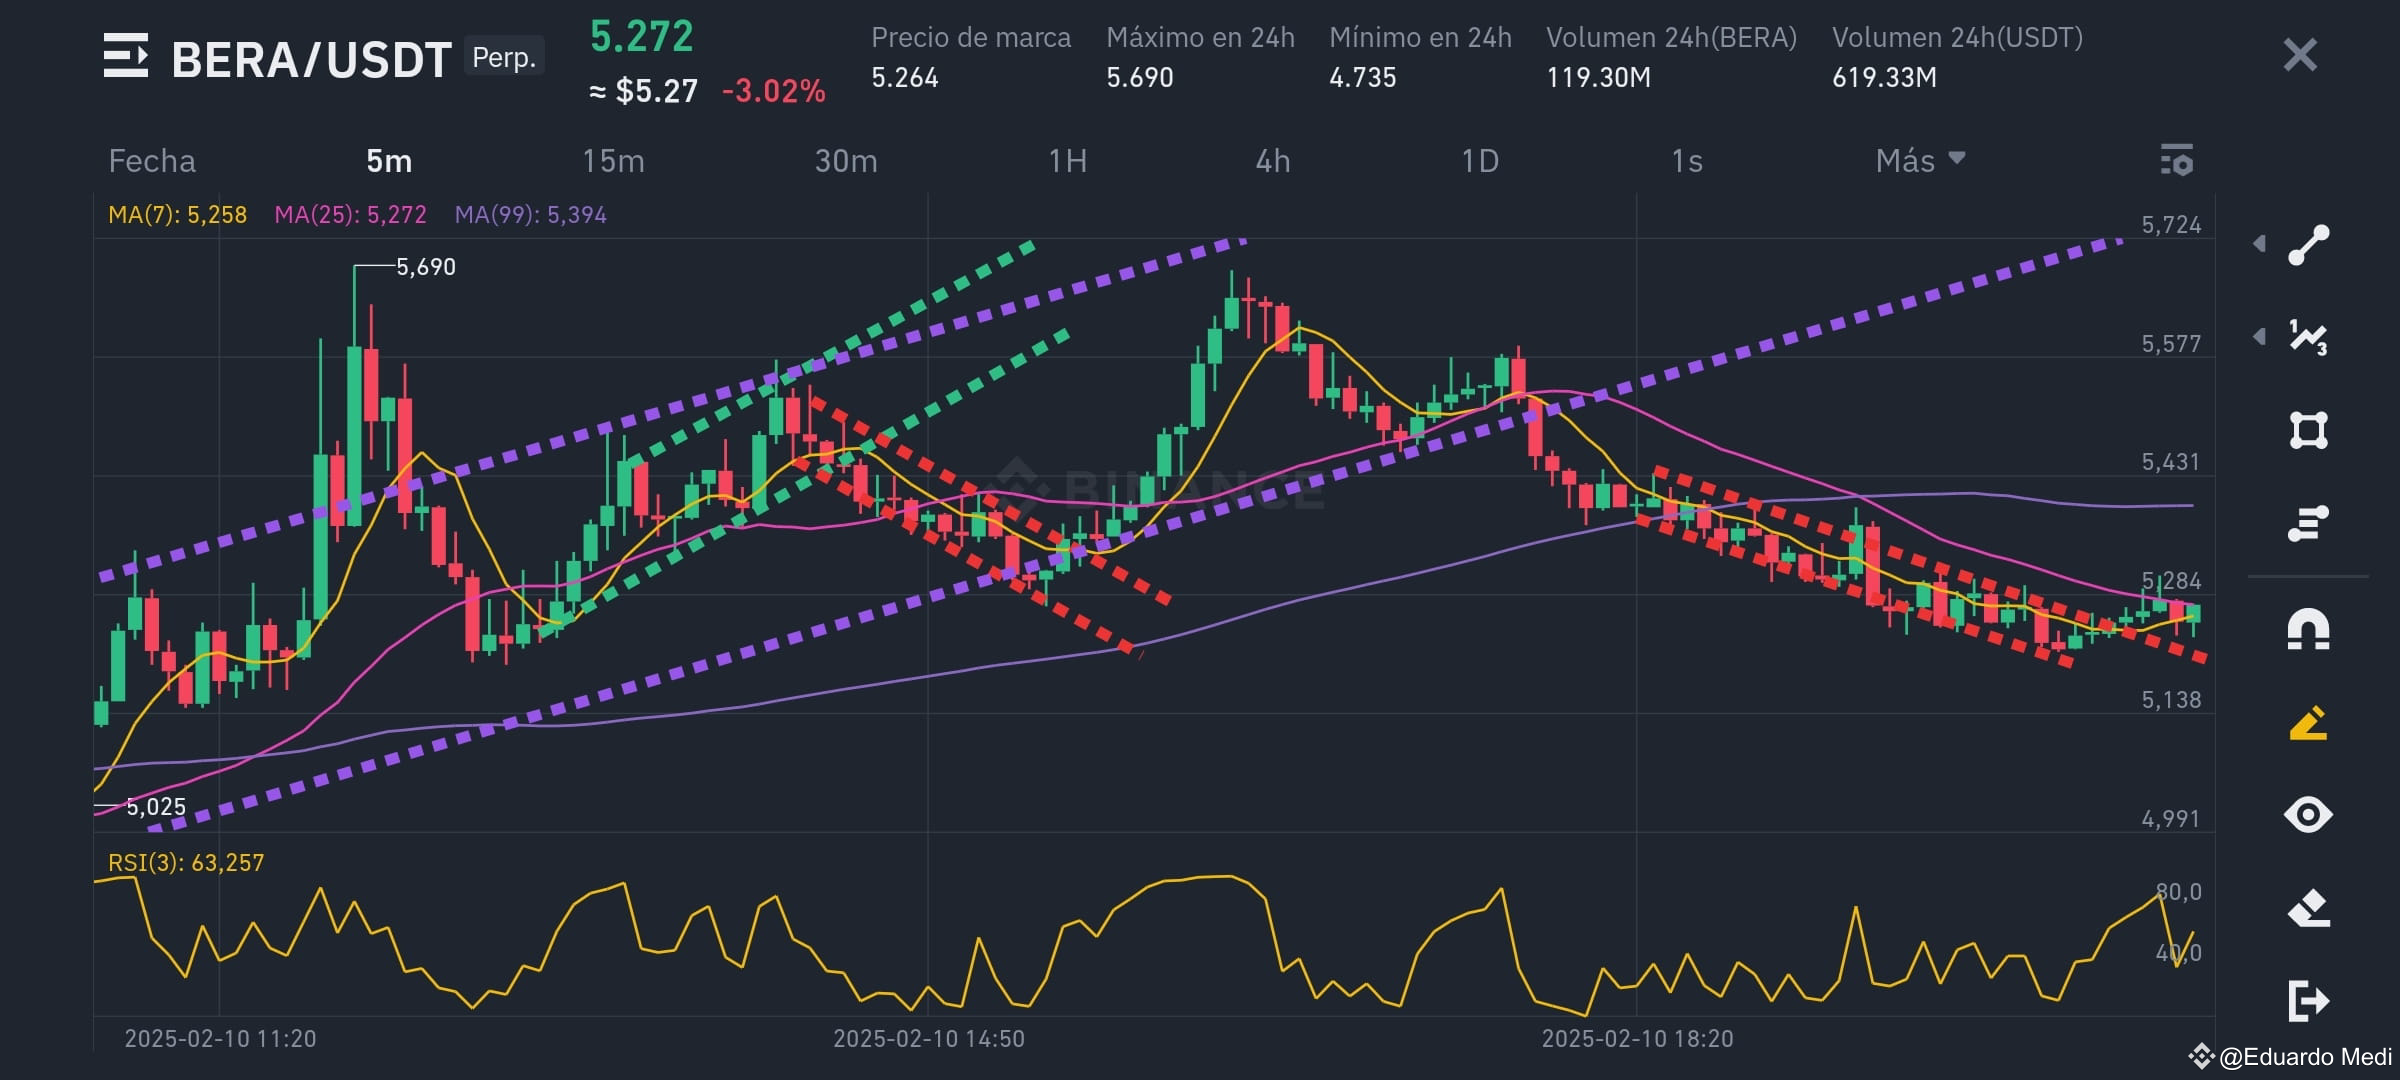Expand the wave pattern tool variants arrow
The width and height of the screenshot is (2400, 1080).
pyautogui.click(x=2260, y=337)
